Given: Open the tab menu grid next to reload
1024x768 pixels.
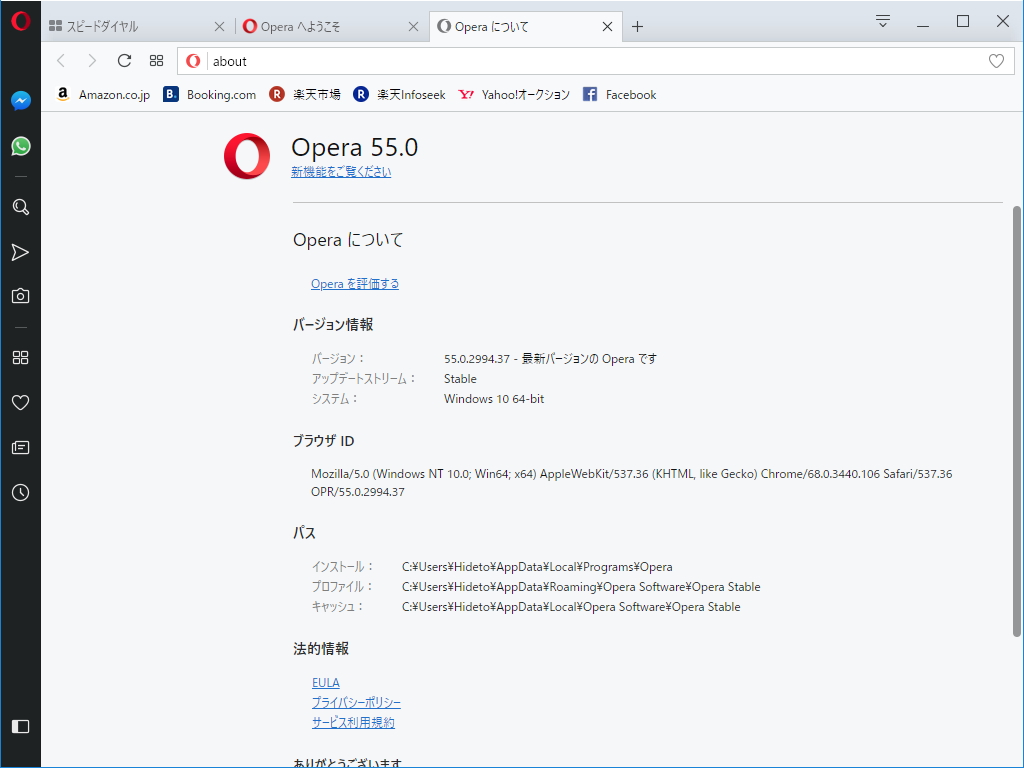Looking at the screenshot, I should 156,61.
